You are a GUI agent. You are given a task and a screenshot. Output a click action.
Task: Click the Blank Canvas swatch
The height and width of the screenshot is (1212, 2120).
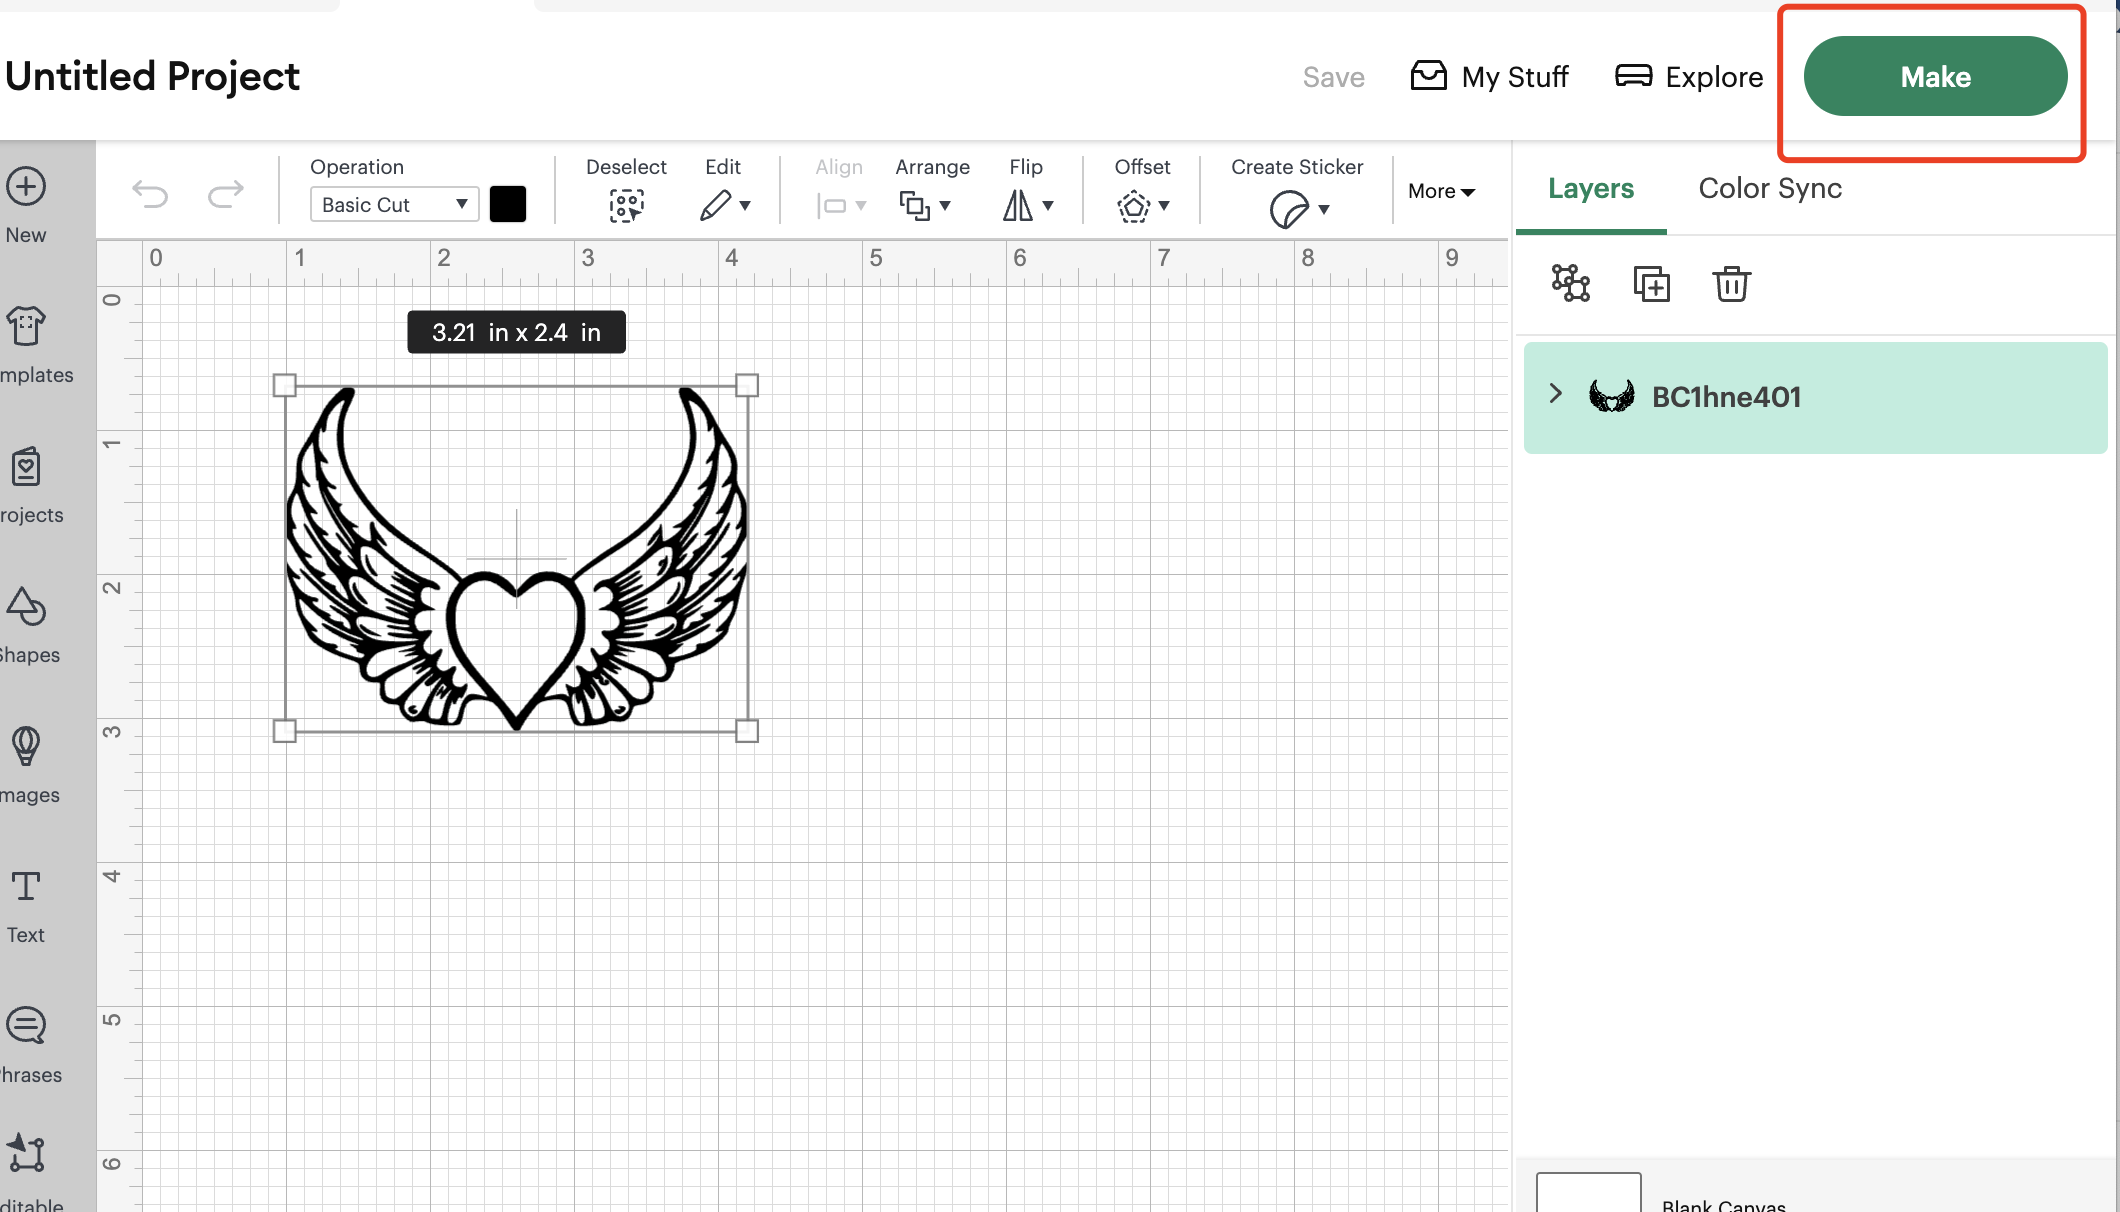click(1588, 1192)
